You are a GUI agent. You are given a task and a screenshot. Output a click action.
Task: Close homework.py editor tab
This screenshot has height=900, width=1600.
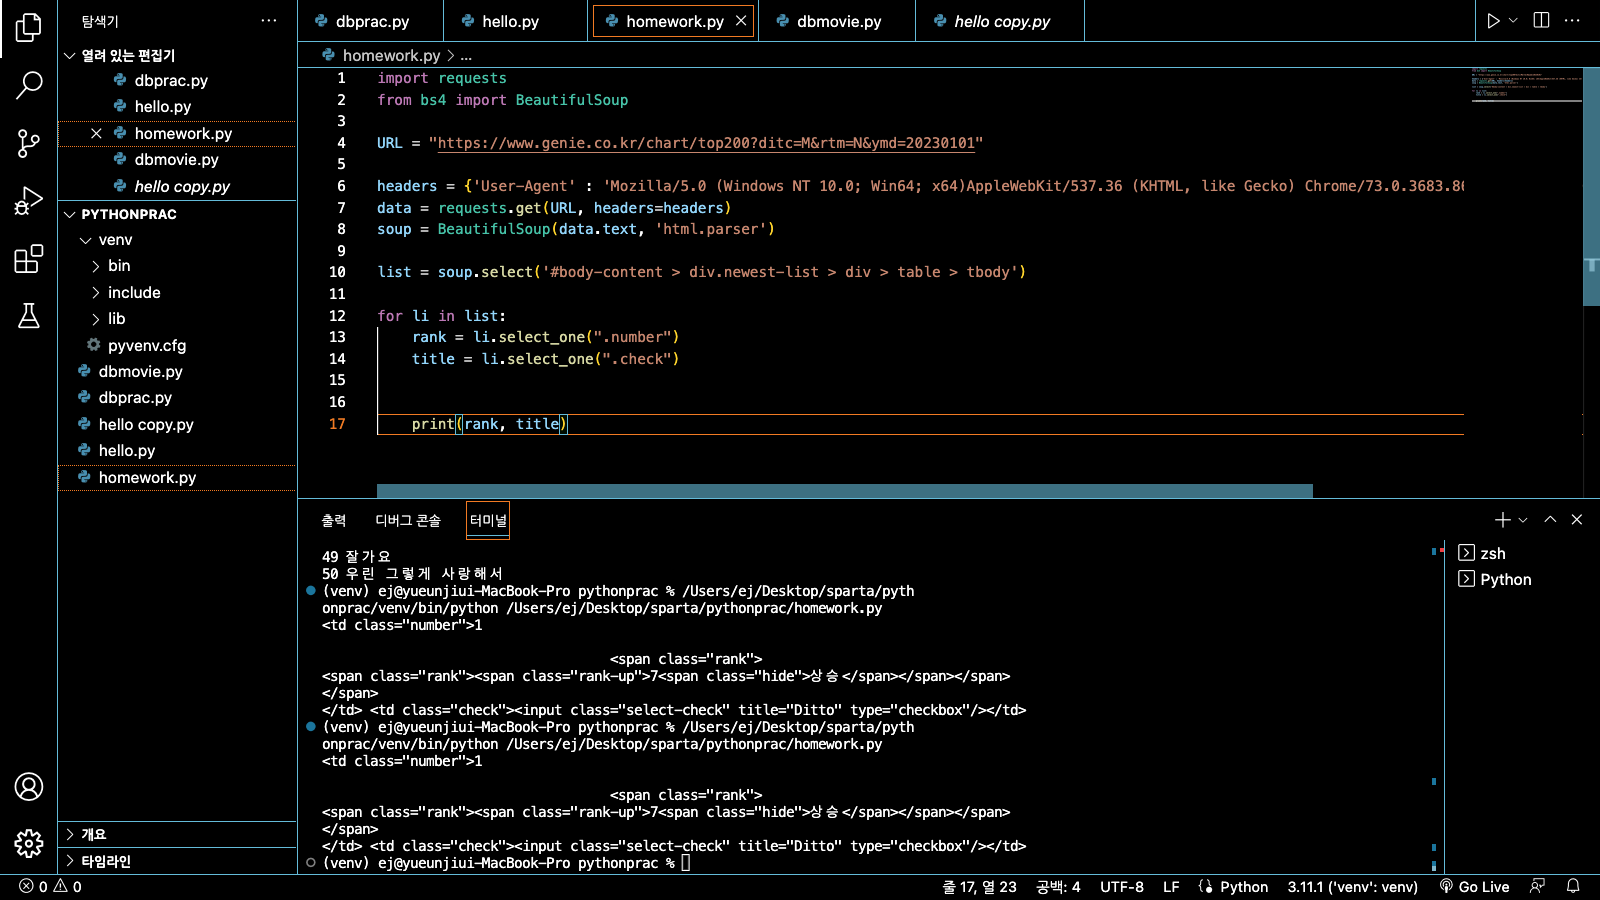[741, 21]
